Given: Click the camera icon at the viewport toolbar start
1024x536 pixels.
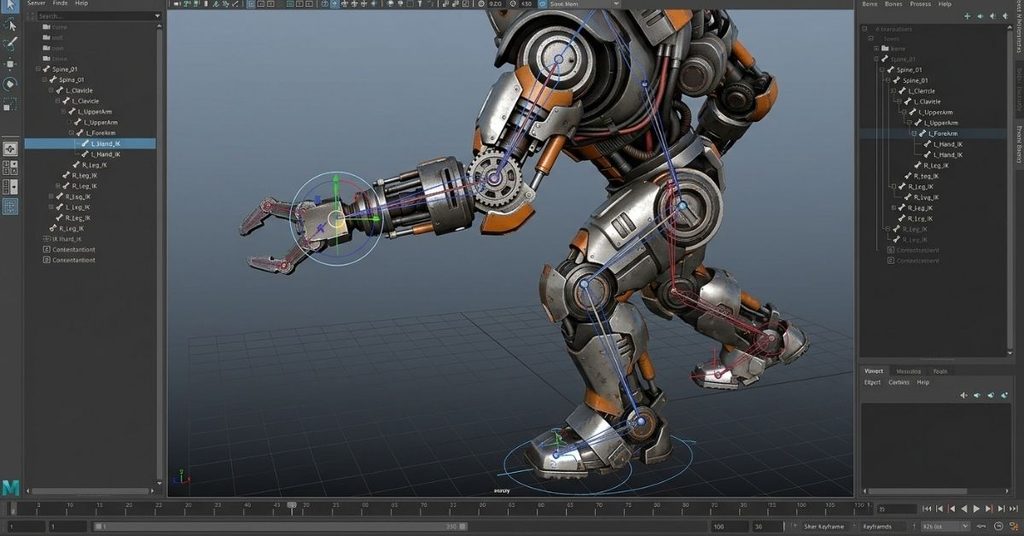Looking at the screenshot, I should [x=176, y=4].
